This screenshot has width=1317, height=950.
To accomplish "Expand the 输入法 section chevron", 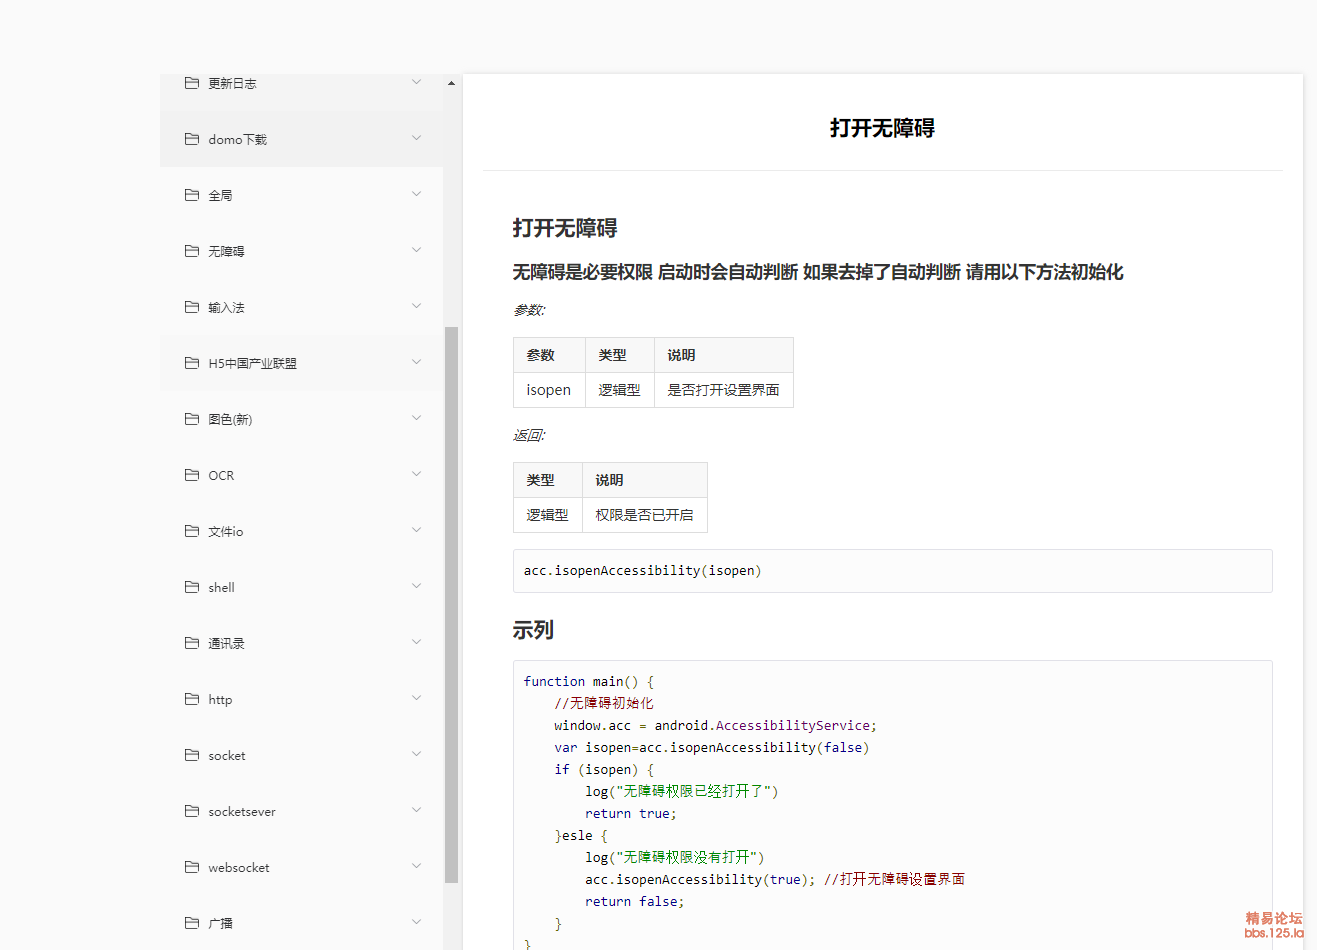I will [416, 306].
